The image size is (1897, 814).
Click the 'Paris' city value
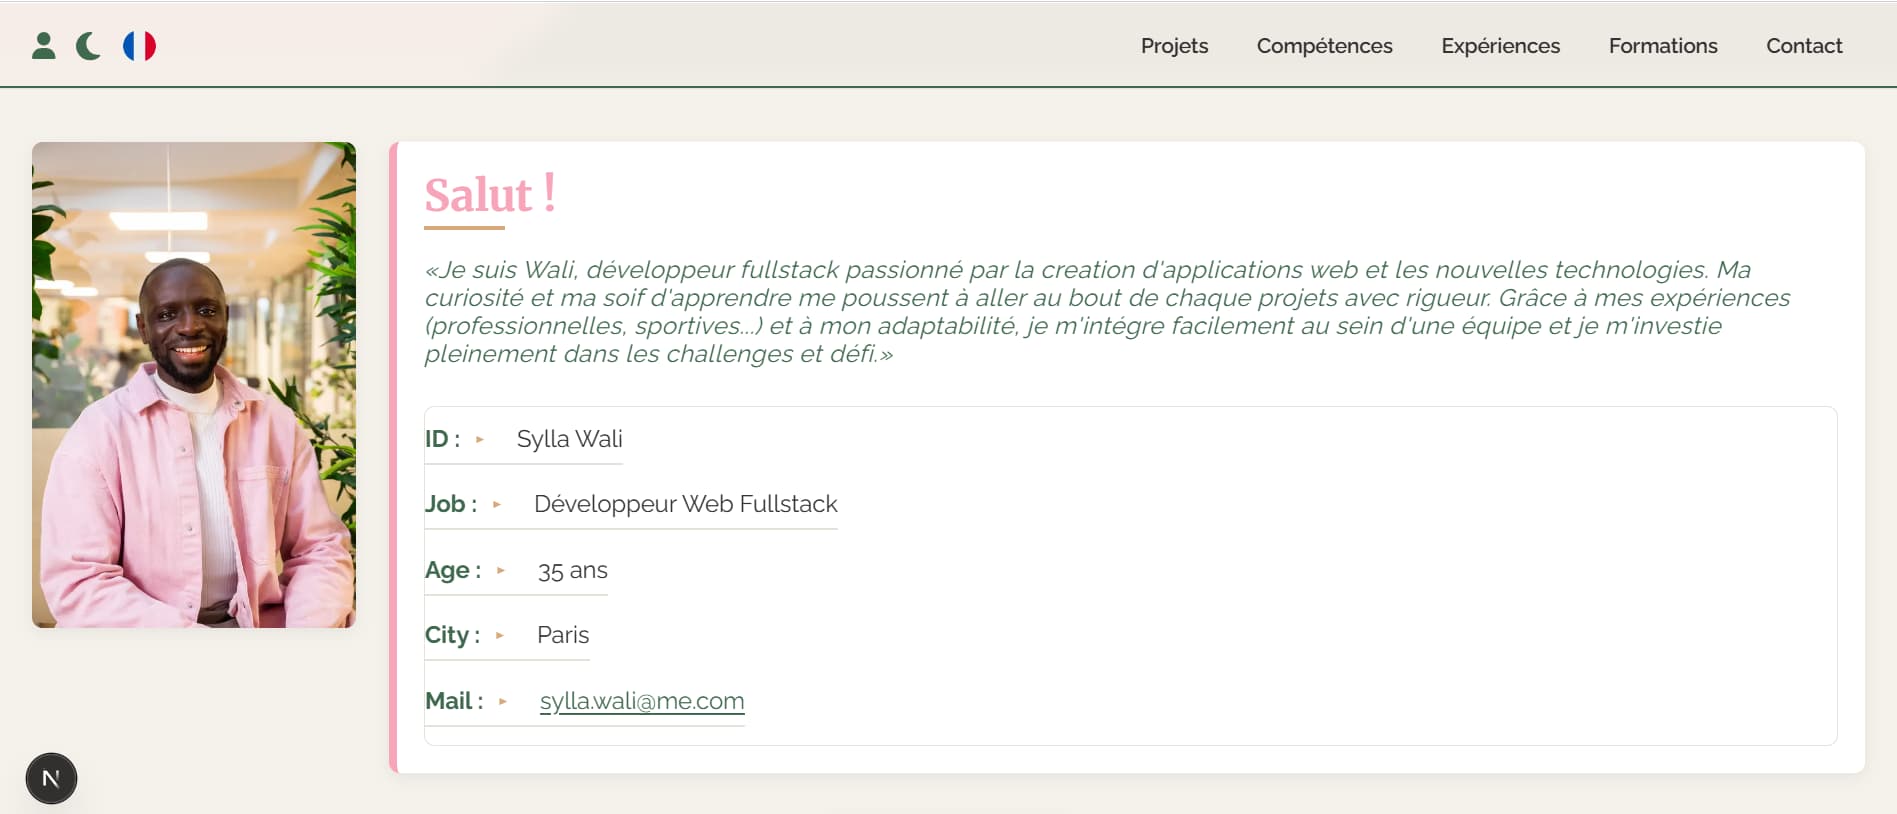pos(563,635)
